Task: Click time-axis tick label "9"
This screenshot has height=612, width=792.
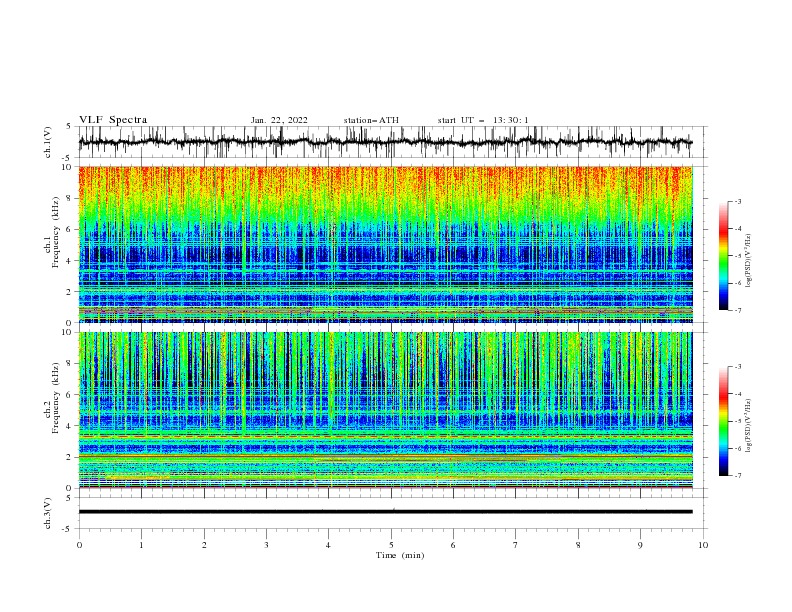Action: pyautogui.click(x=640, y=545)
